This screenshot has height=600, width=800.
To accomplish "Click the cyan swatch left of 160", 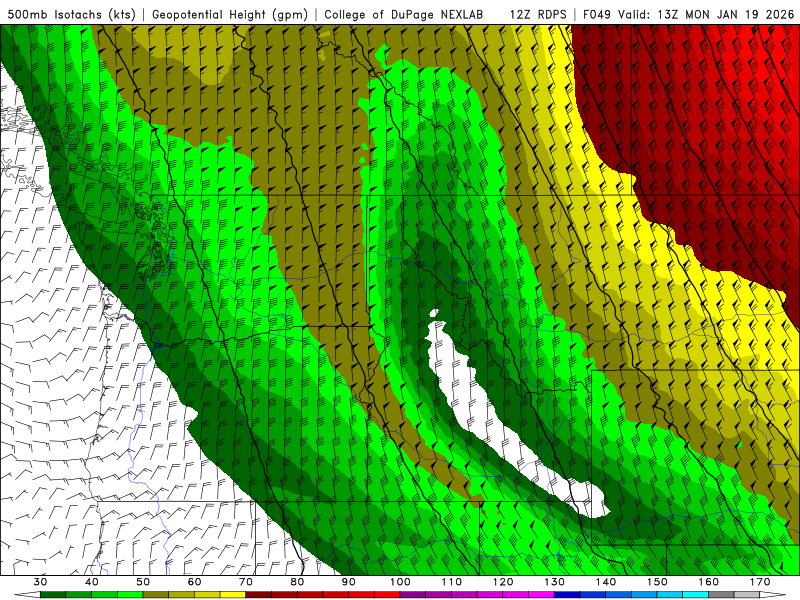I will 696,595.
